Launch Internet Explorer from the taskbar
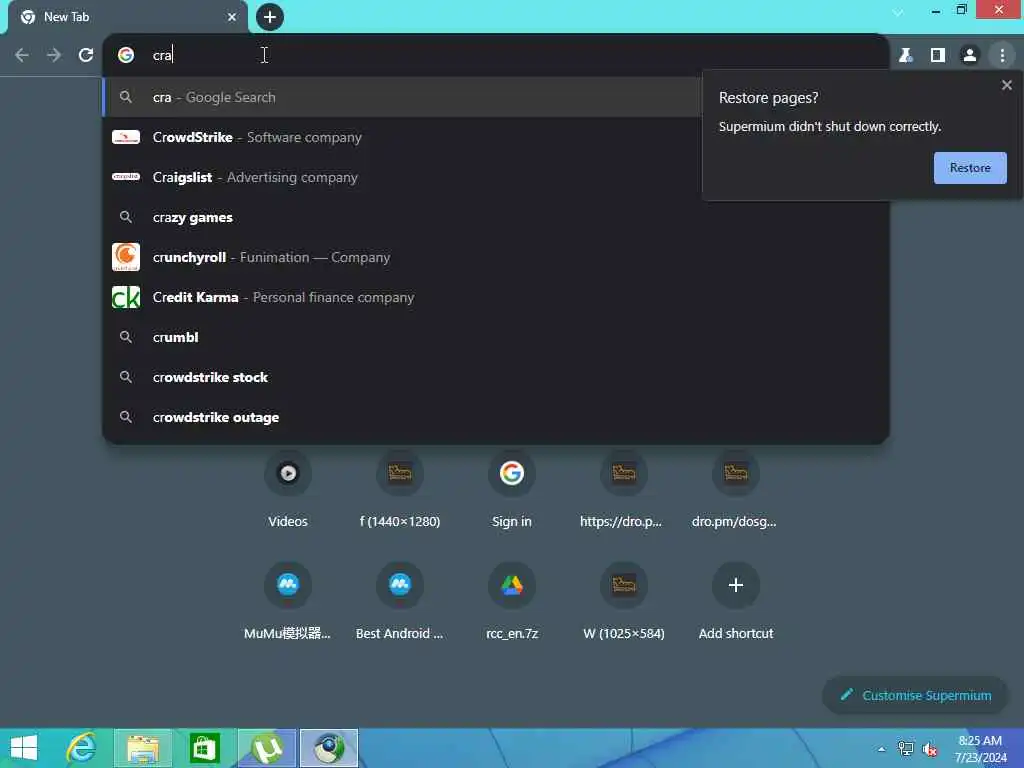The image size is (1024, 768). tap(82, 748)
